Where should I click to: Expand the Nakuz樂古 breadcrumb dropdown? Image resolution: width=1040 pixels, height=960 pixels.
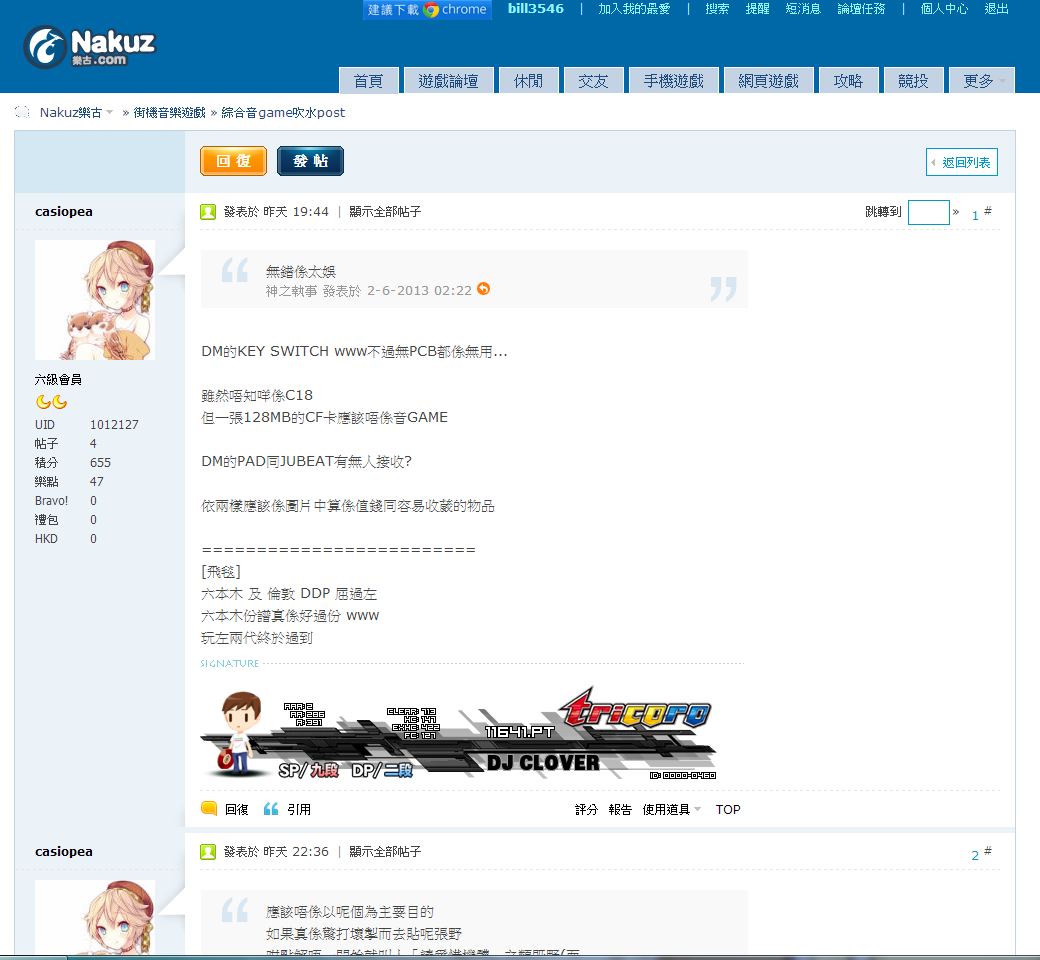109,112
